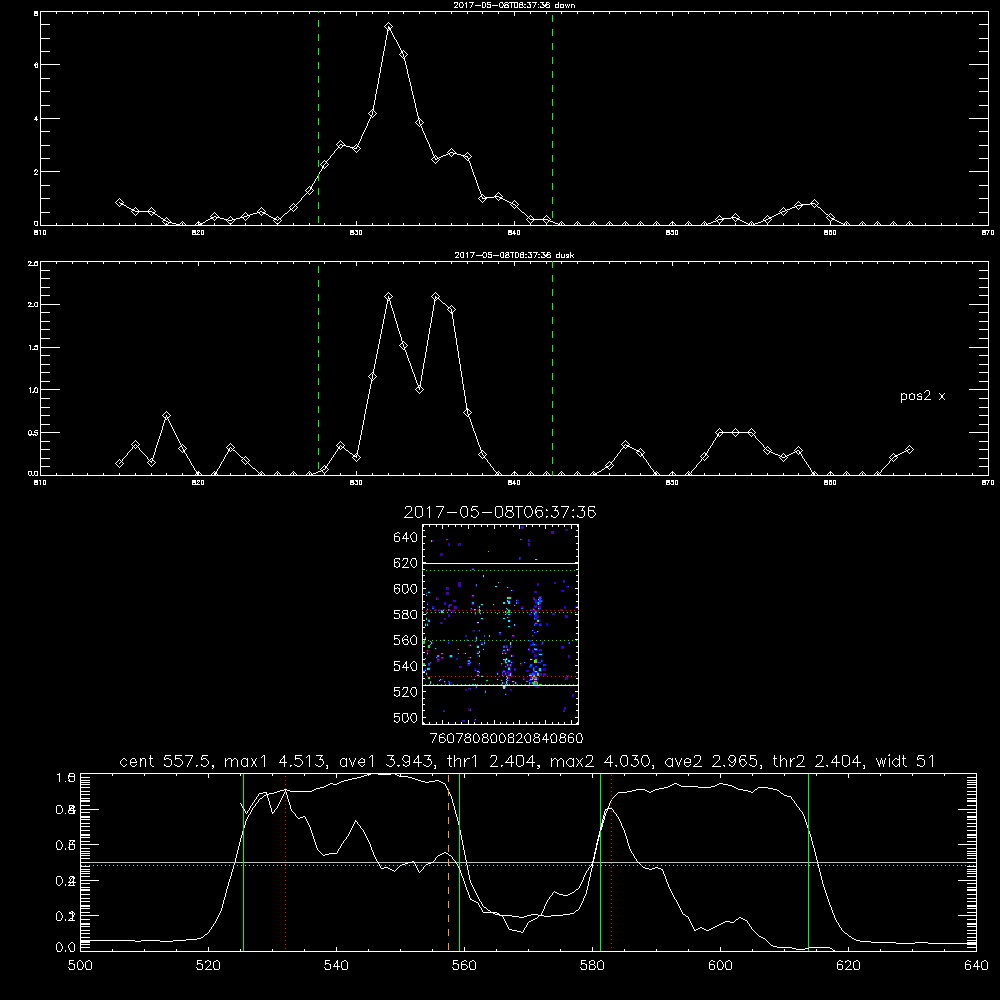
Task: Click the horizontal threshold line in bottom plot
Action: (x=528, y=864)
